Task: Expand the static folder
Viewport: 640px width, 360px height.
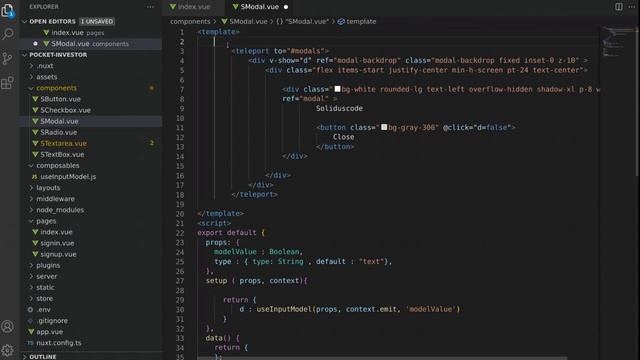Action: tap(45, 287)
